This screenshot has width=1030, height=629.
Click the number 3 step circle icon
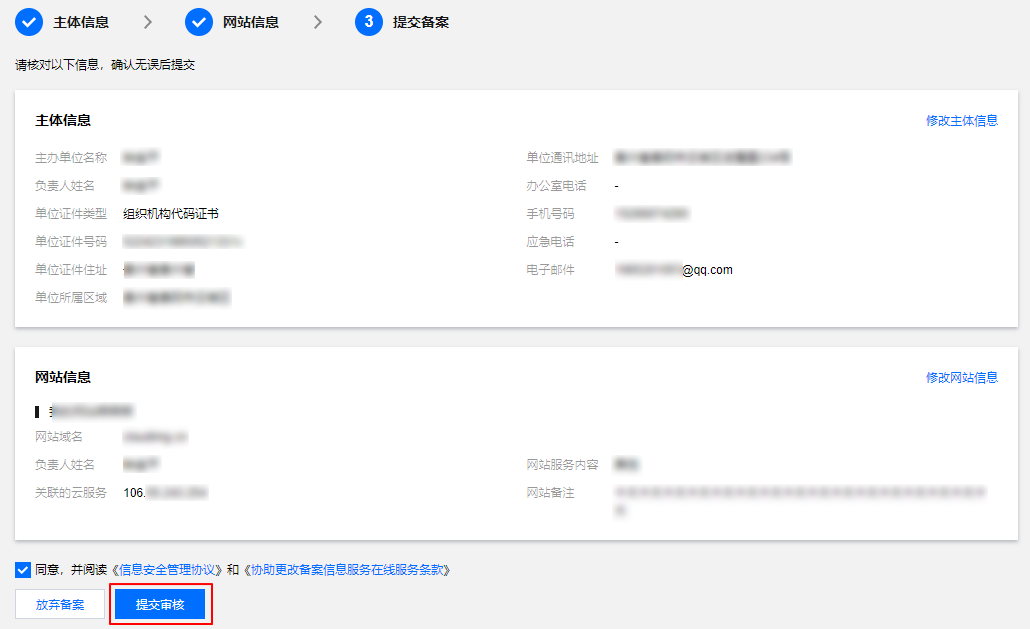tap(368, 22)
